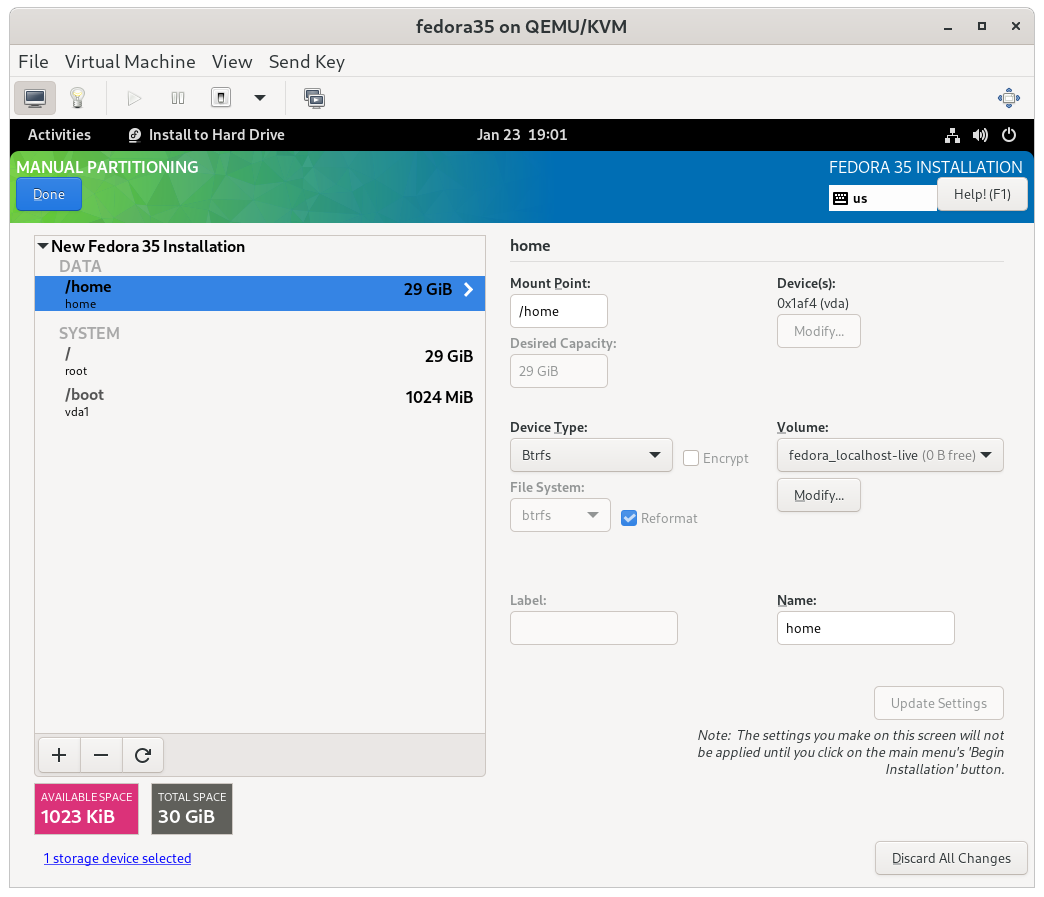The height and width of the screenshot is (897, 1044).
Task: Click the Done button
Action: point(49,194)
